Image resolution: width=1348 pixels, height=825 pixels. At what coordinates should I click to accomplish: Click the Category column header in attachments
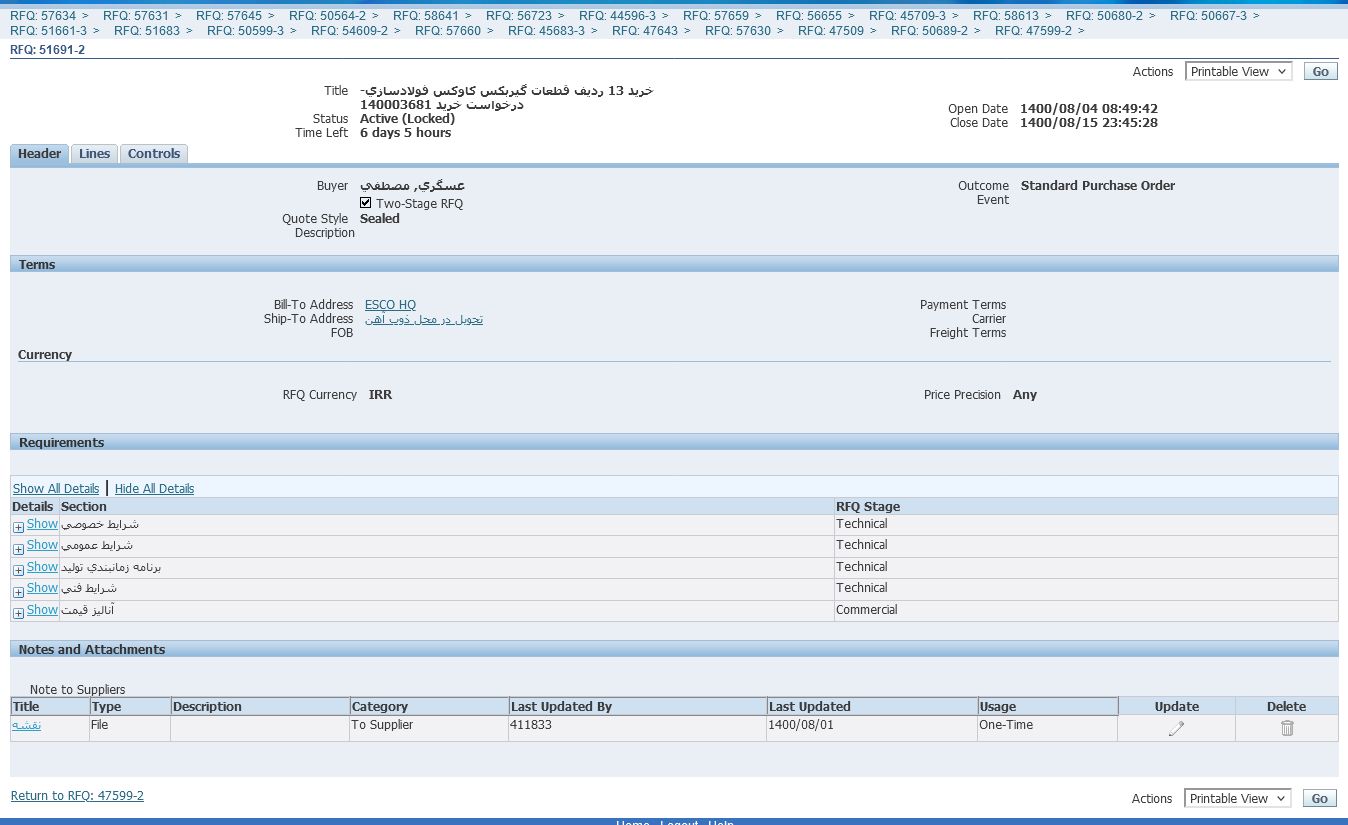click(x=429, y=706)
